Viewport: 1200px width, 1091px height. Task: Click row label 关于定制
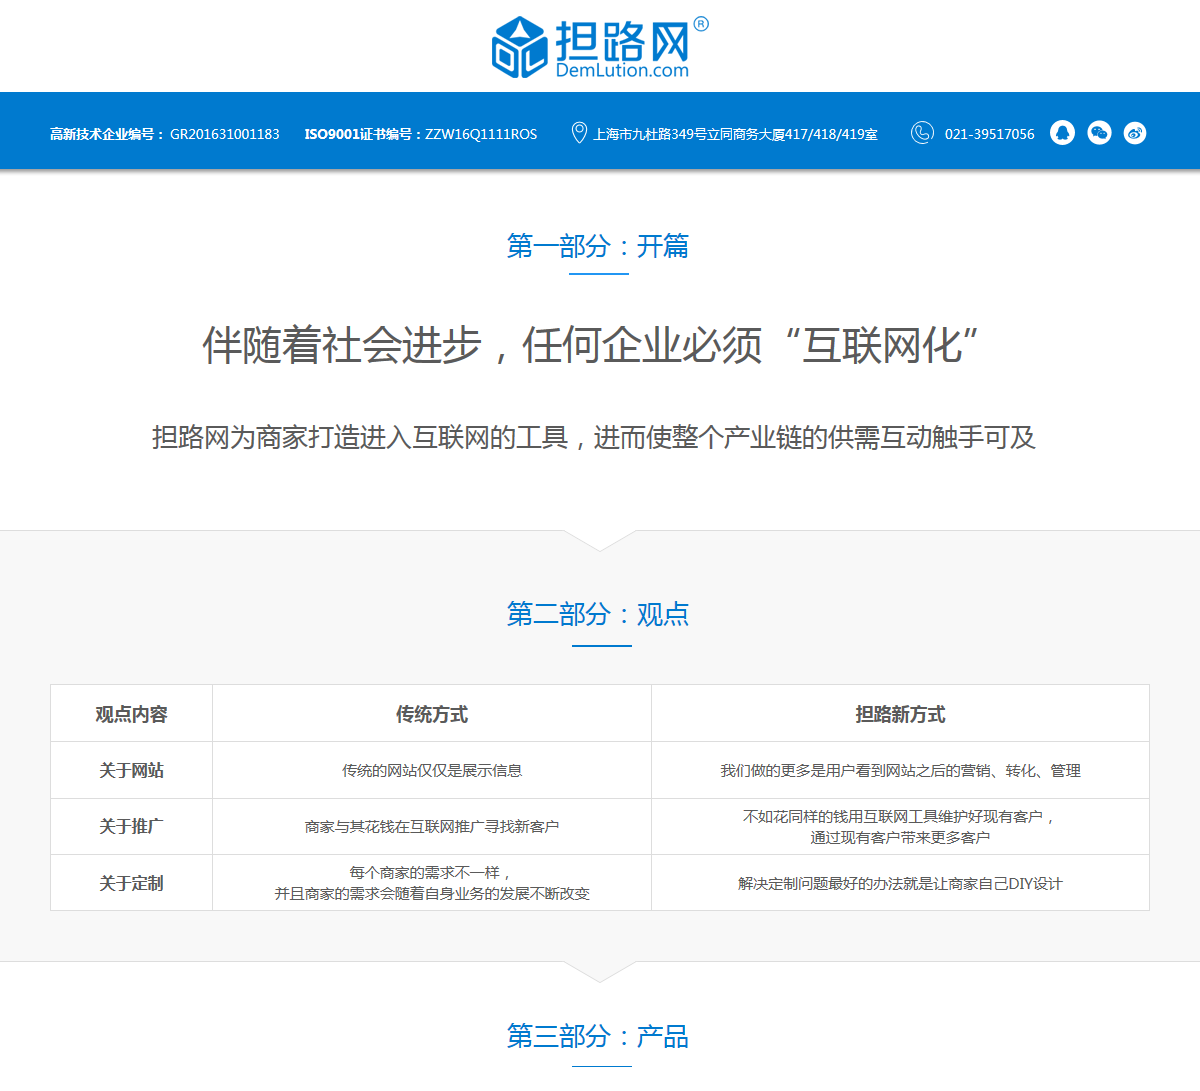pyautogui.click(x=131, y=883)
